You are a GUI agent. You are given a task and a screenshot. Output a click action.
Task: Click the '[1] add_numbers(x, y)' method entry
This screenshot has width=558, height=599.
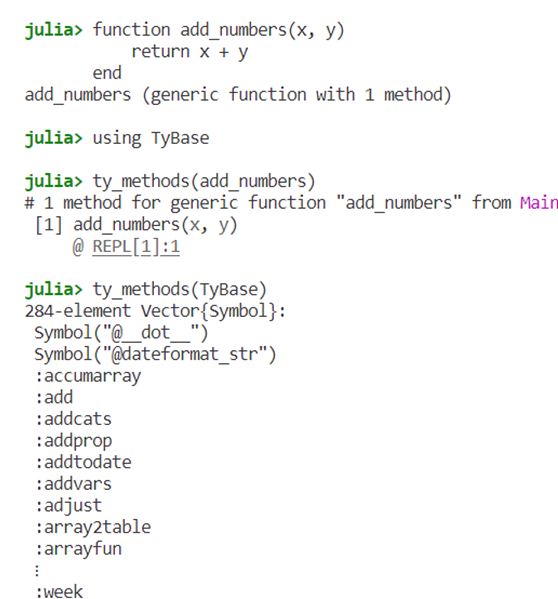(136, 225)
